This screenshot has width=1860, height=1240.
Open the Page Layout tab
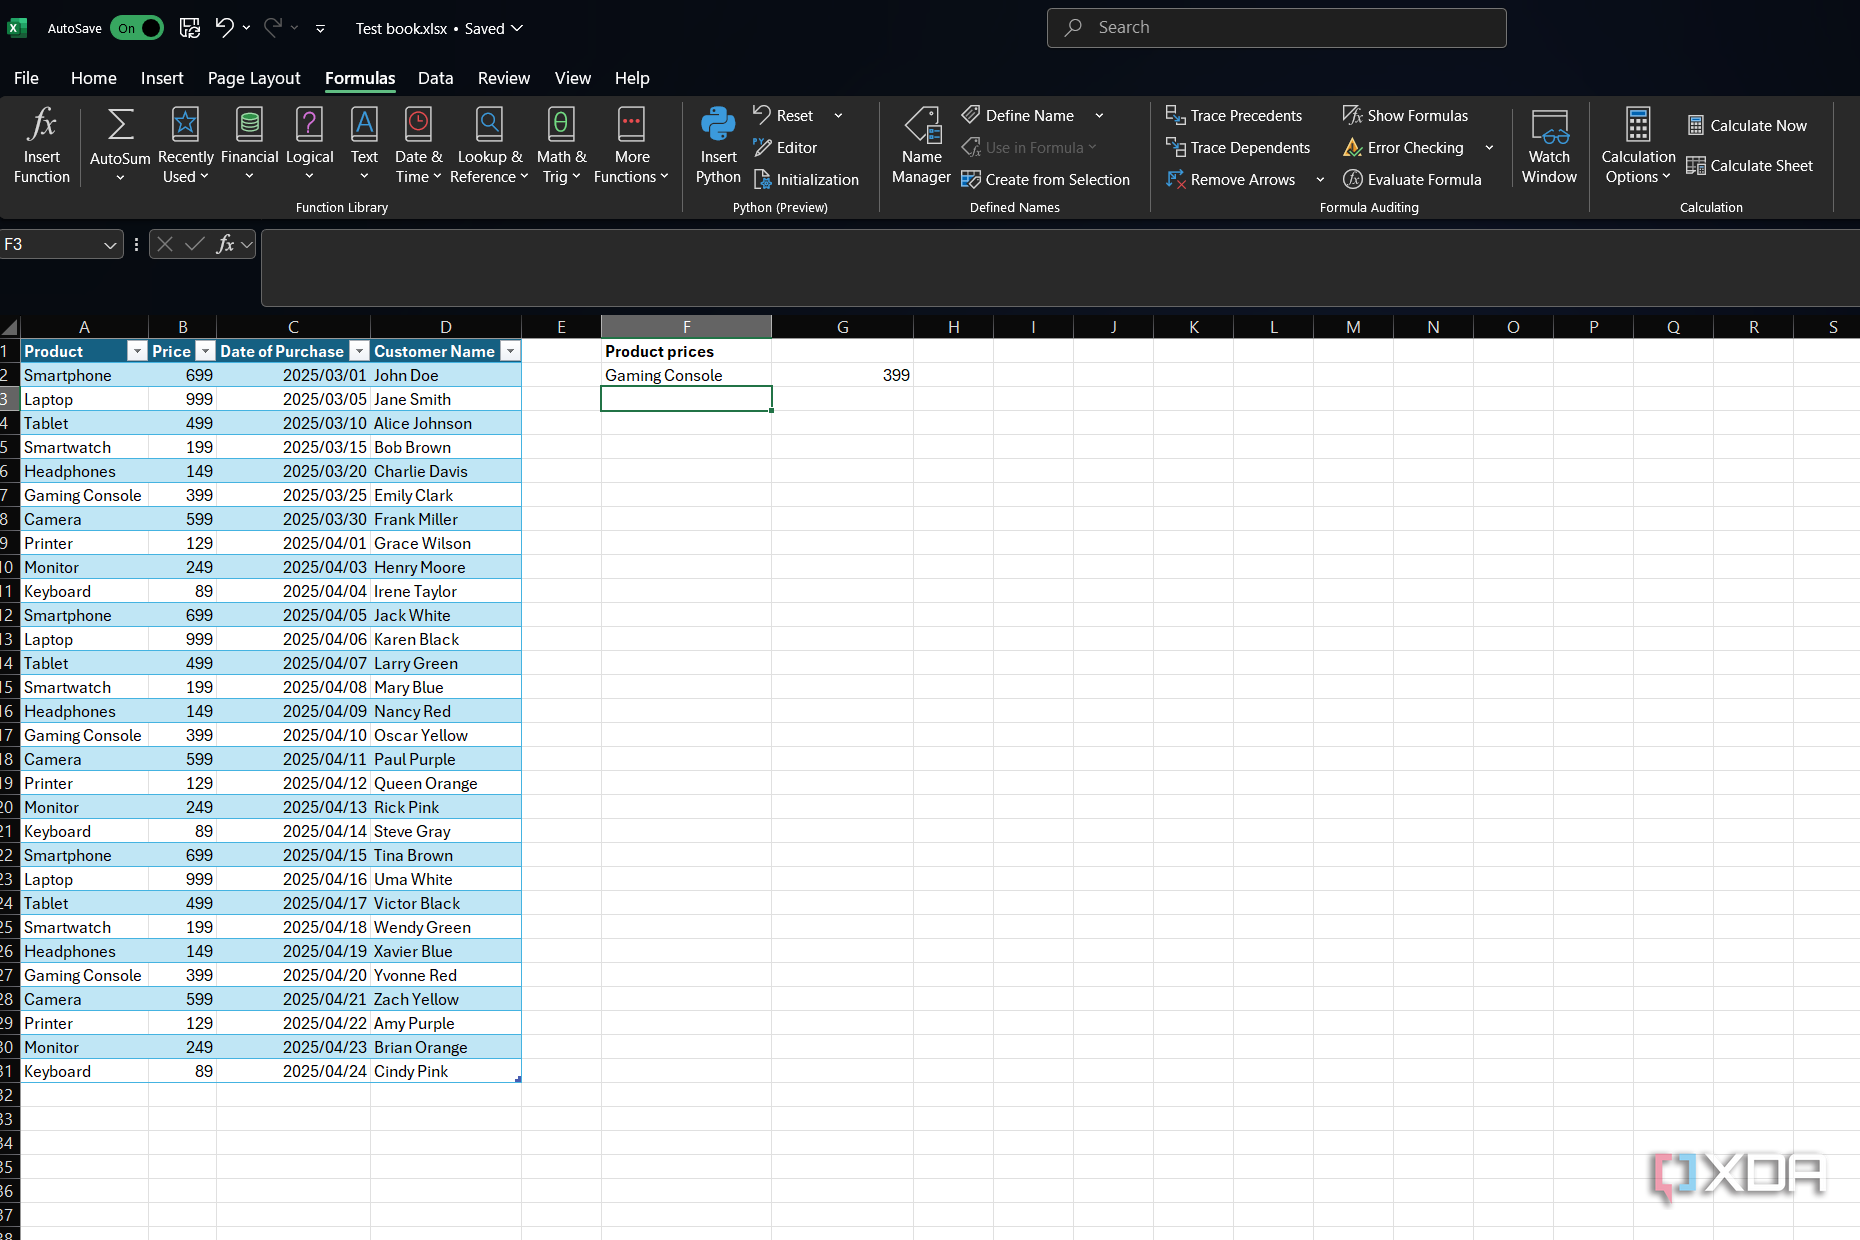(x=254, y=78)
